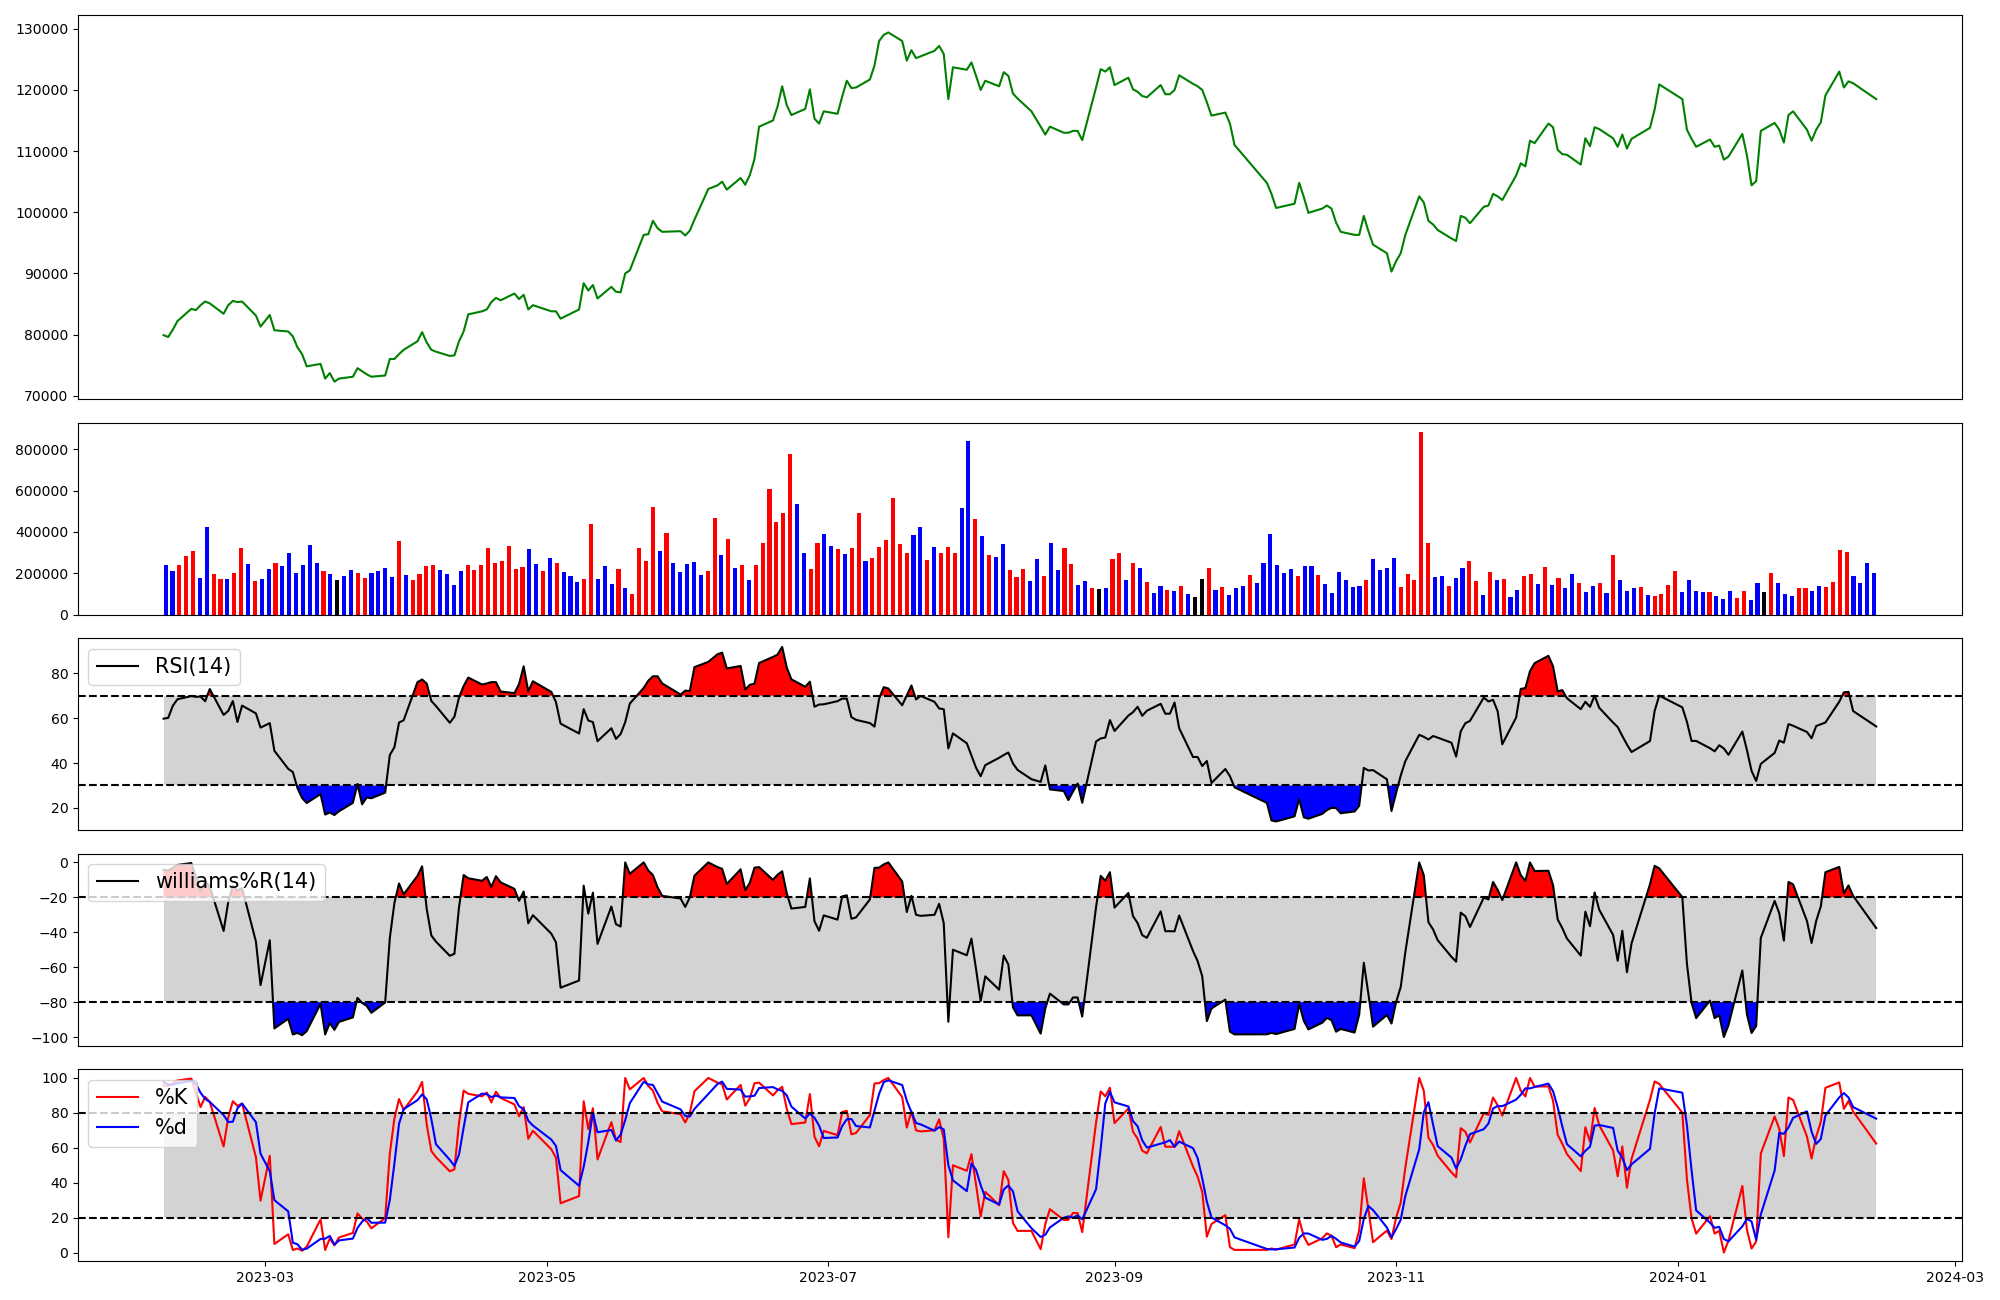Click the 70000 price axis tick label
Image resolution: width=2000 pixels, height=1300 pixels.
pos(45,397)
